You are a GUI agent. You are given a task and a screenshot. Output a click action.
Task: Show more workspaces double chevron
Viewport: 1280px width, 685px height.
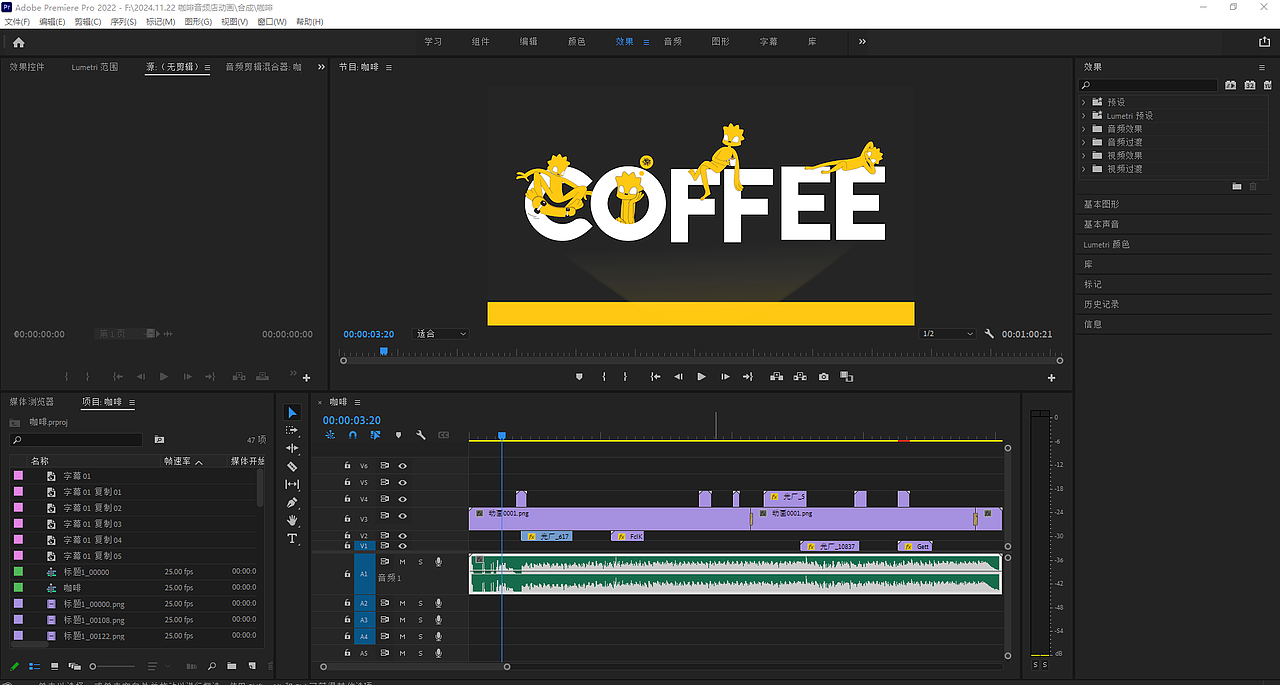(x=862, y=42)
